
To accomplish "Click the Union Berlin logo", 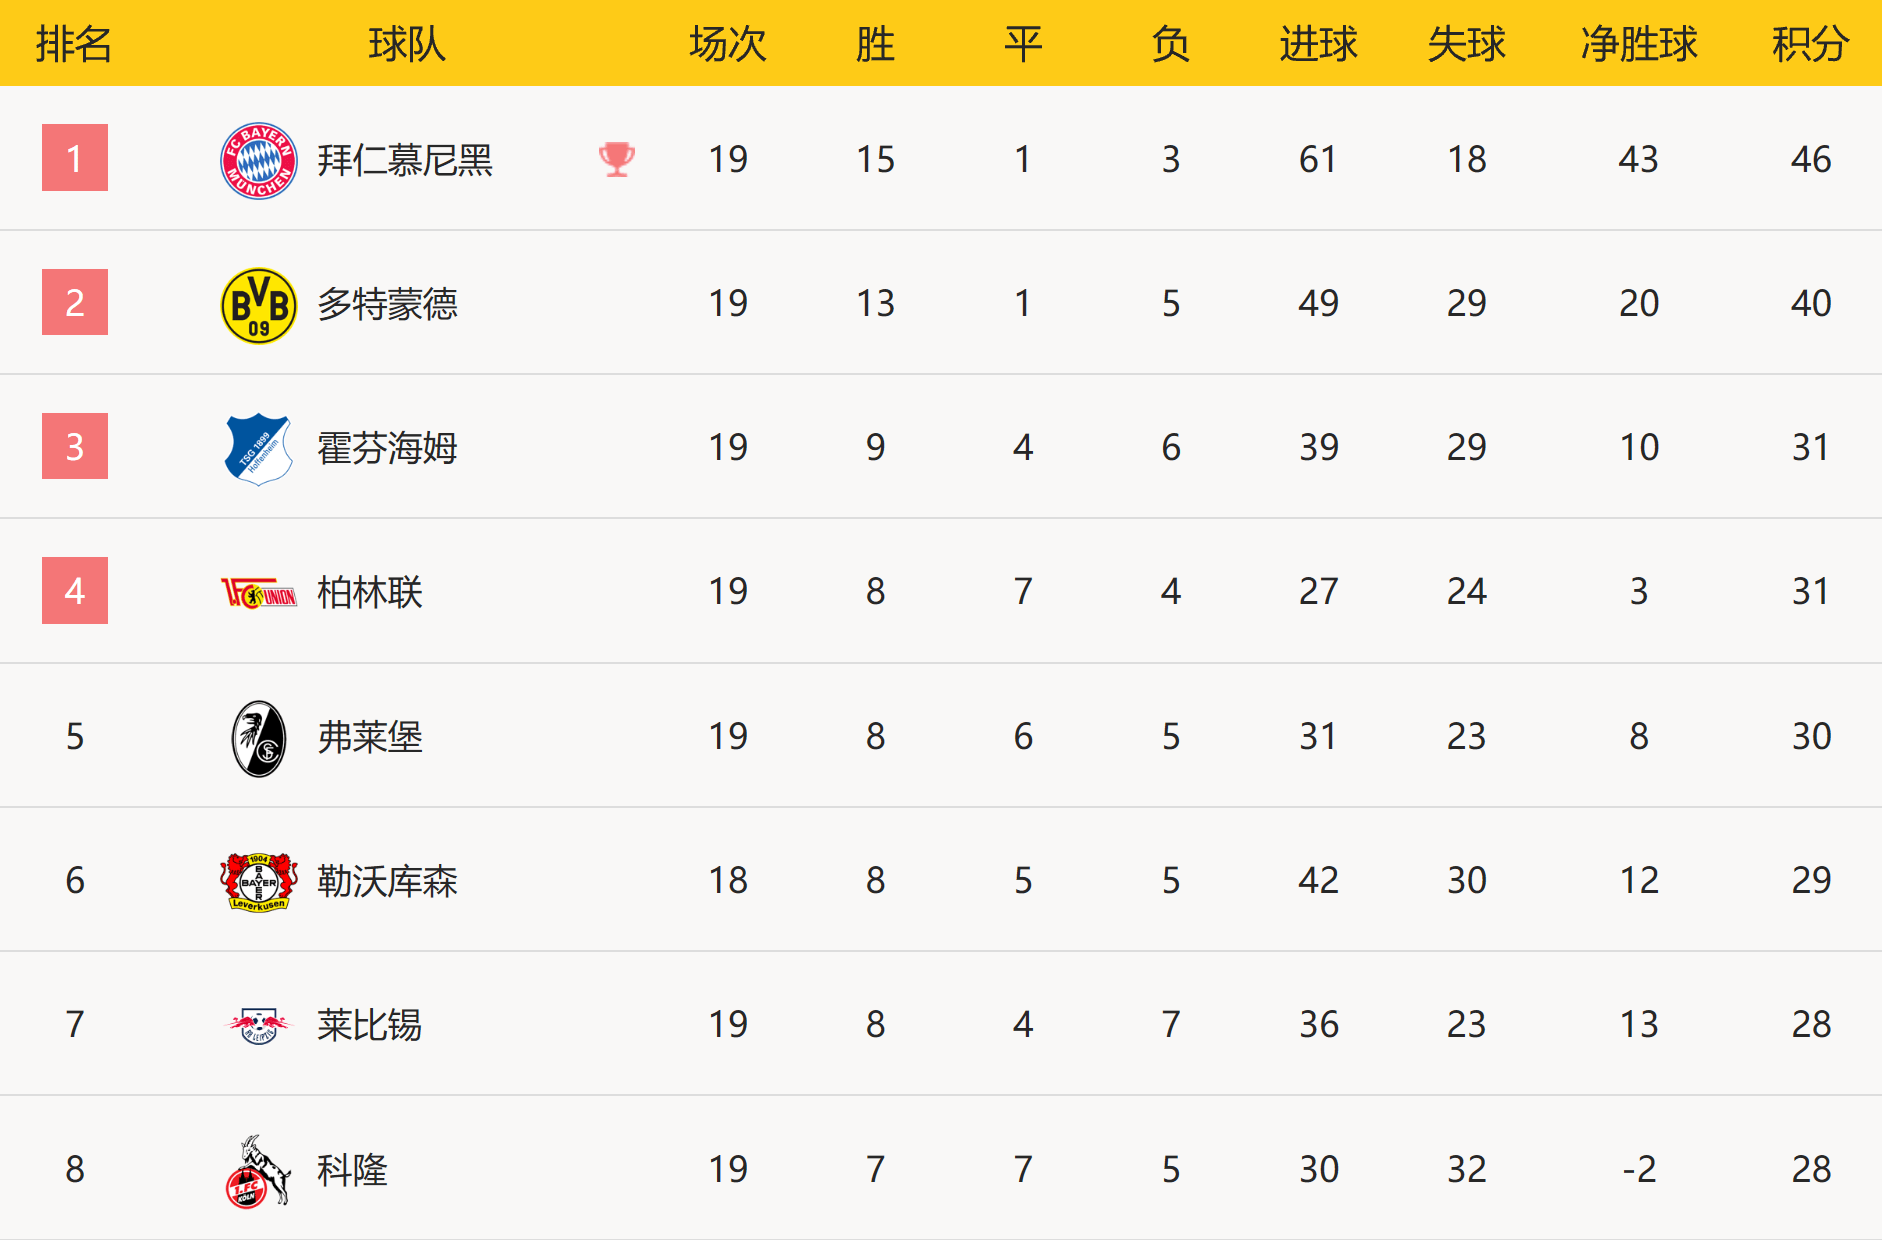I will pos(258,593).
